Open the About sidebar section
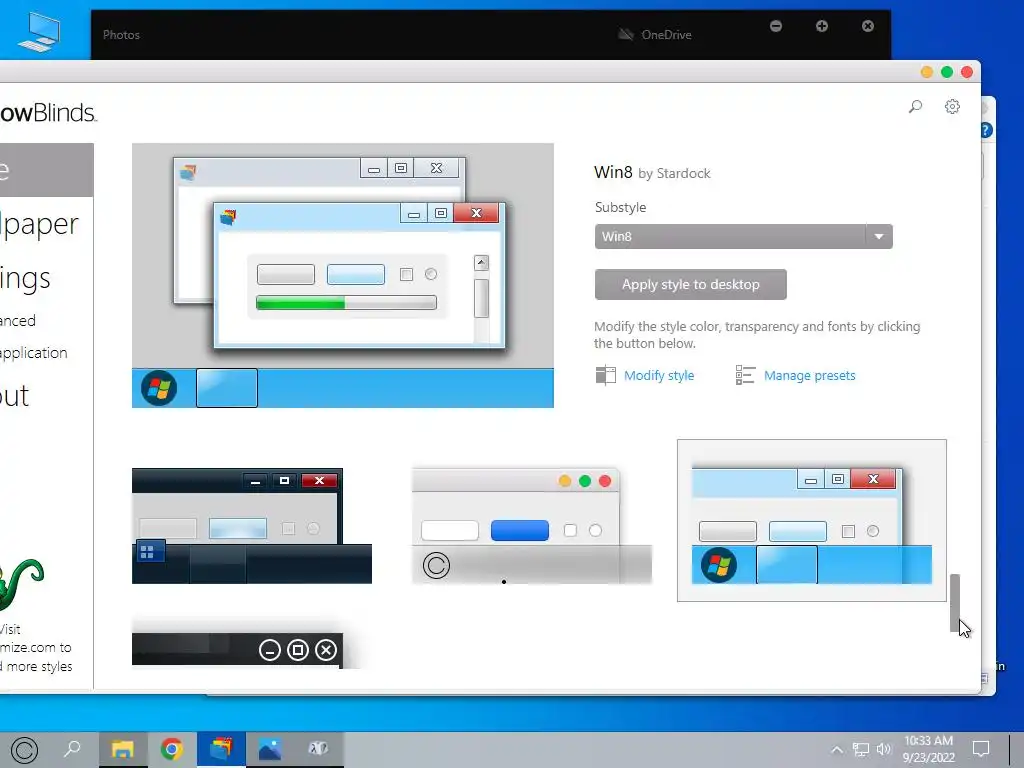Image resolution: width=1024 pixels, height=768 pixels. pos(14,396)
